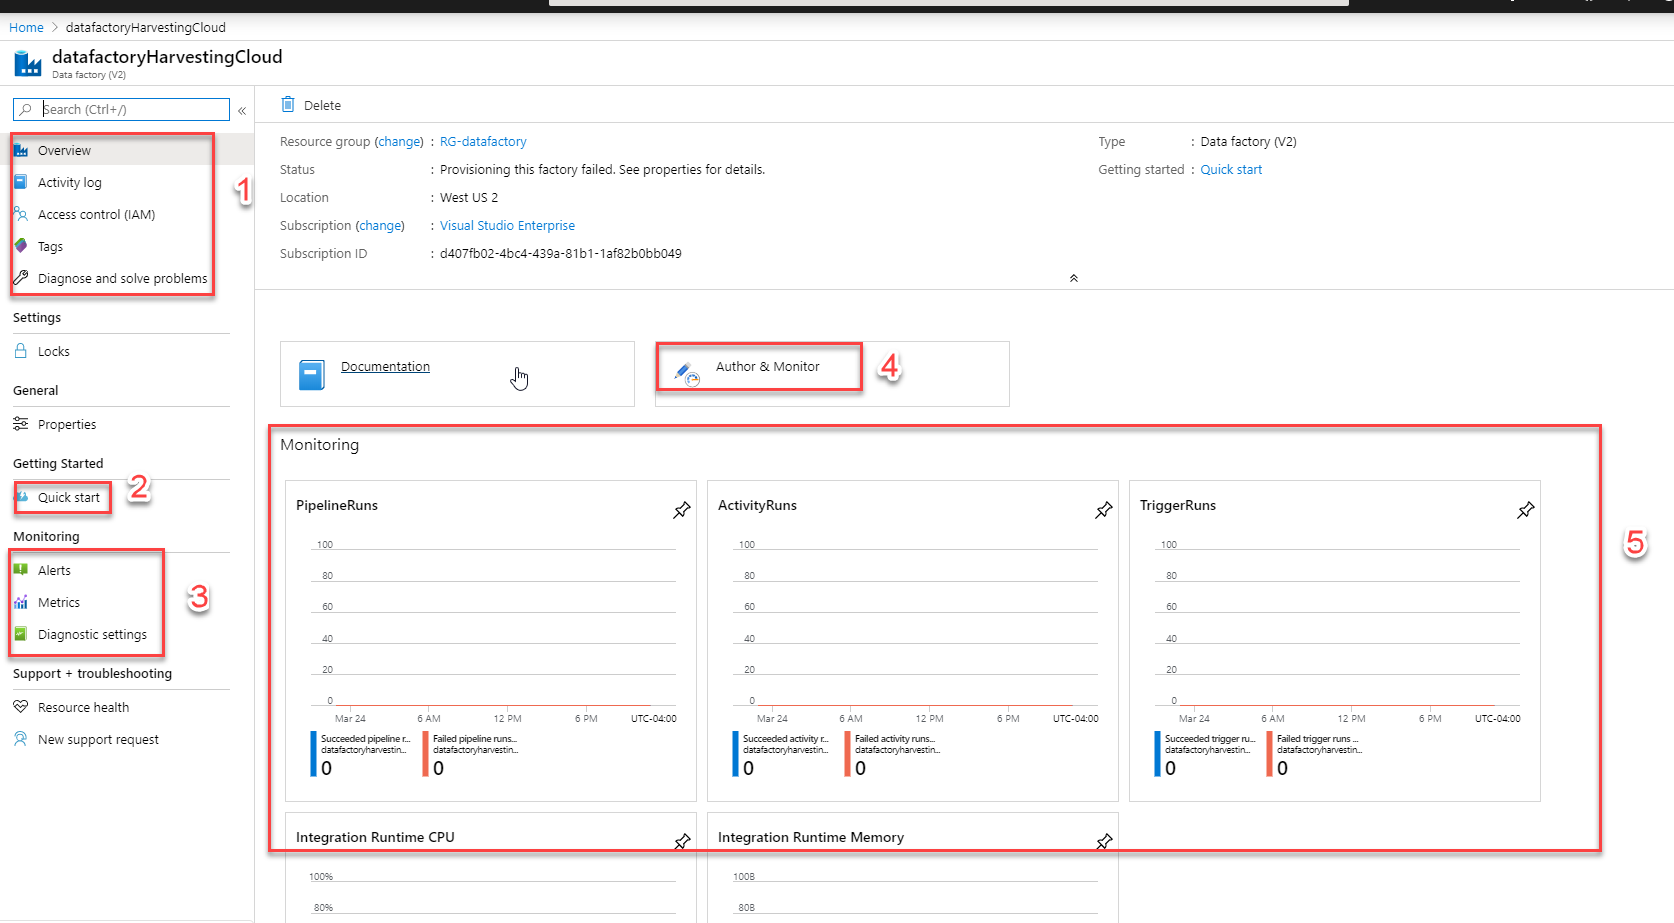Screen dimensions: 1674x923
Task: Click the New support request person icon
Action: pyautogui.click(x=21, y=739)
